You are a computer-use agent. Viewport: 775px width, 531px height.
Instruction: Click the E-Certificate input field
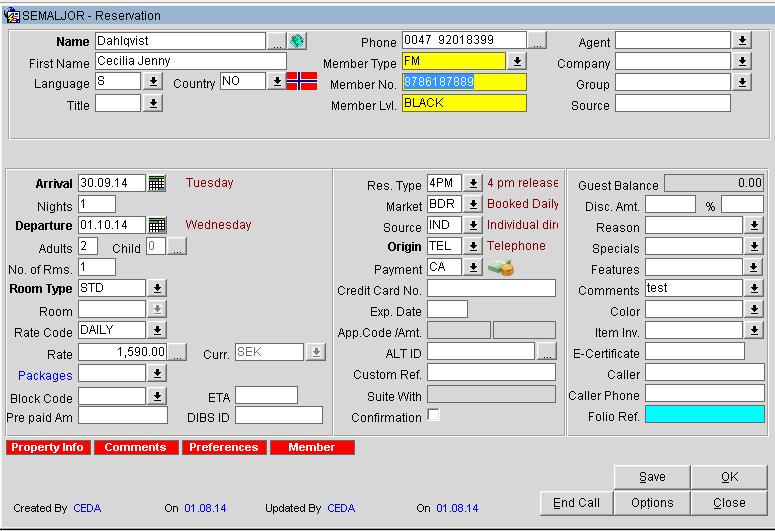coord(695,352)
